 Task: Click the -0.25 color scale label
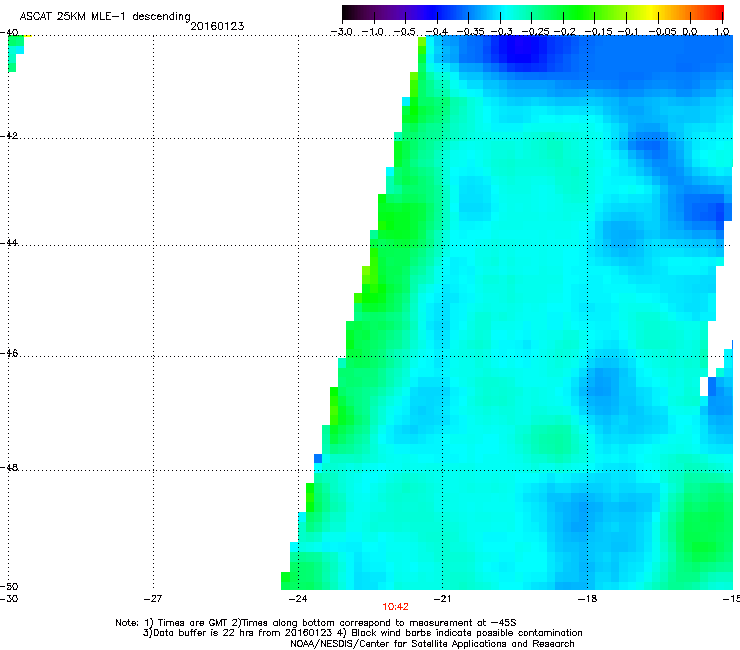pyautogui.click(x=535, y=32)
